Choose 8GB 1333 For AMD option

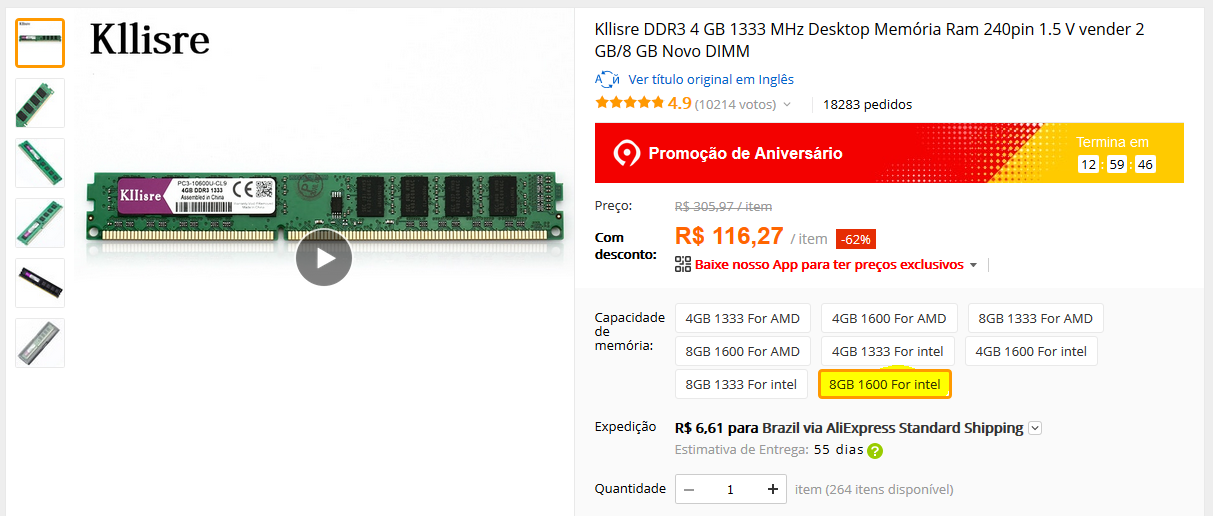(1035, 318)
